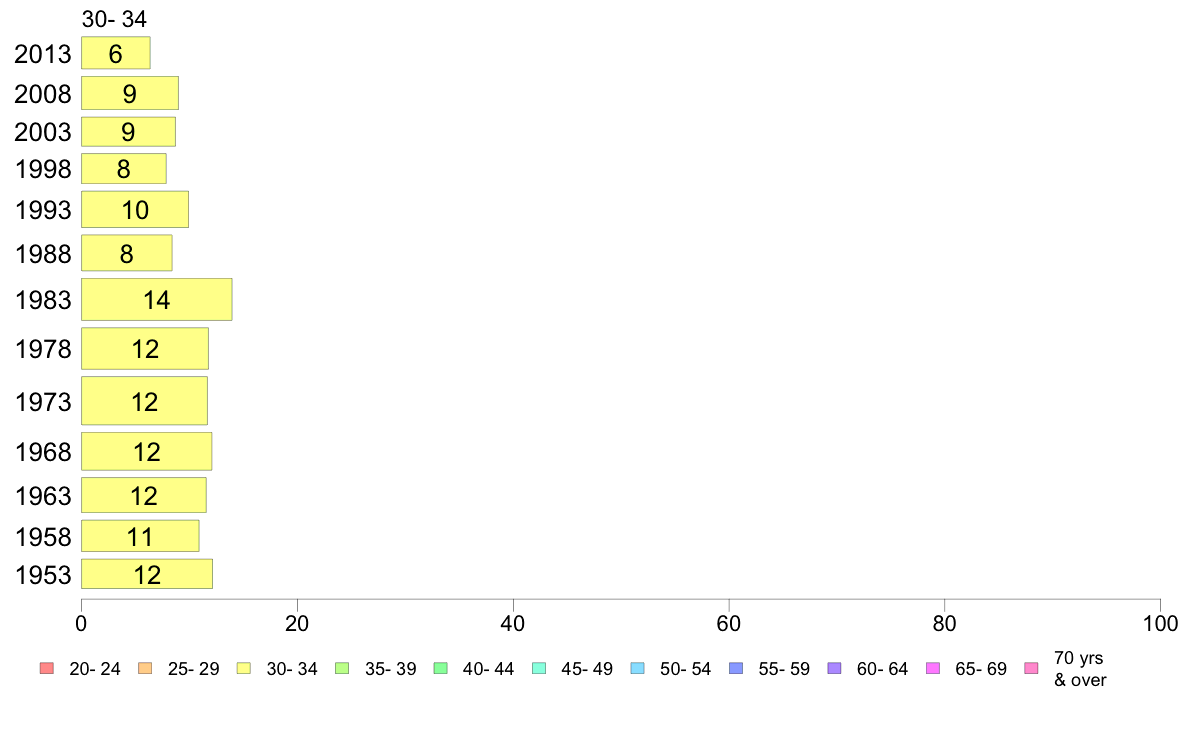Click the 65-69 magenta legend swatch
The height and width of the screenshot is (736, 1188).
pos(933,669)
